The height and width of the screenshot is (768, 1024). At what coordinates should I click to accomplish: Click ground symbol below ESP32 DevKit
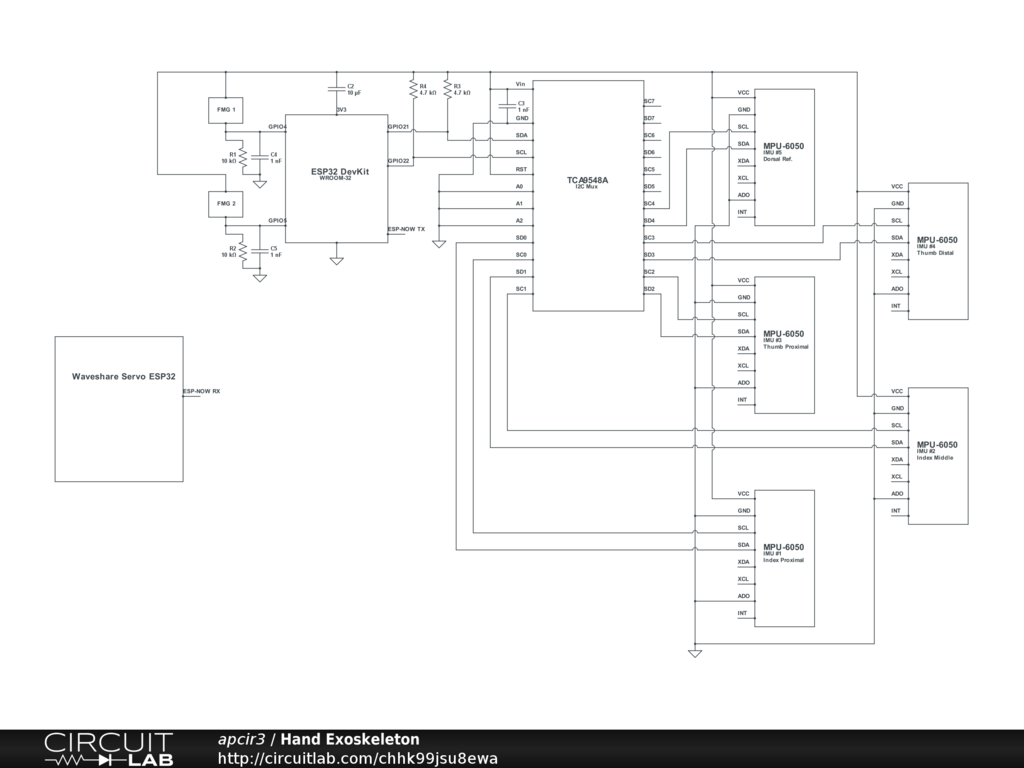336,261
